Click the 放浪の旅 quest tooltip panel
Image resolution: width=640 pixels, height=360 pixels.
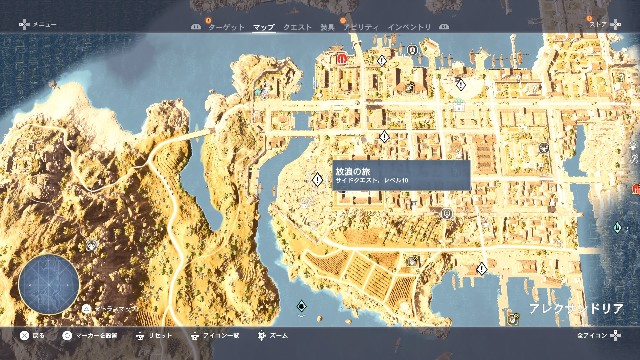pos(401,175)
